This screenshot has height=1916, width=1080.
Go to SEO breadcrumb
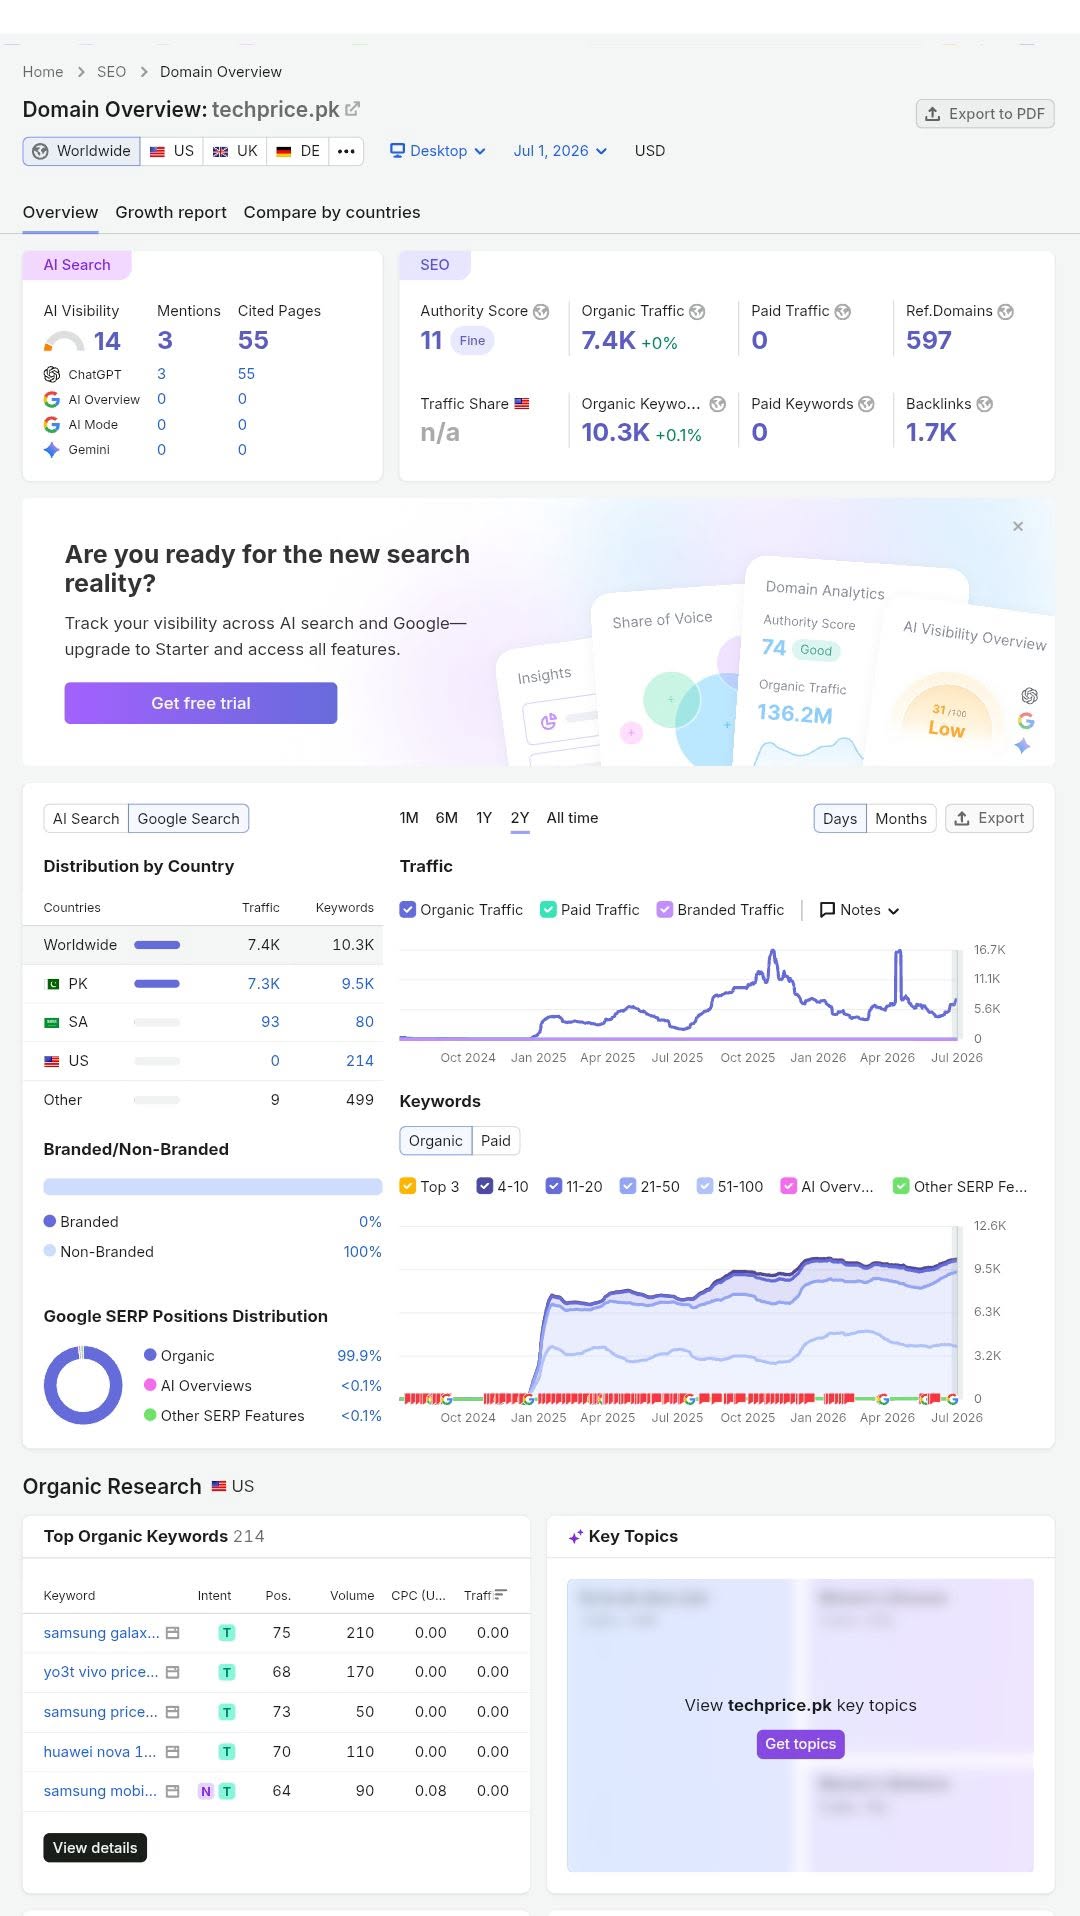point(112,72)
